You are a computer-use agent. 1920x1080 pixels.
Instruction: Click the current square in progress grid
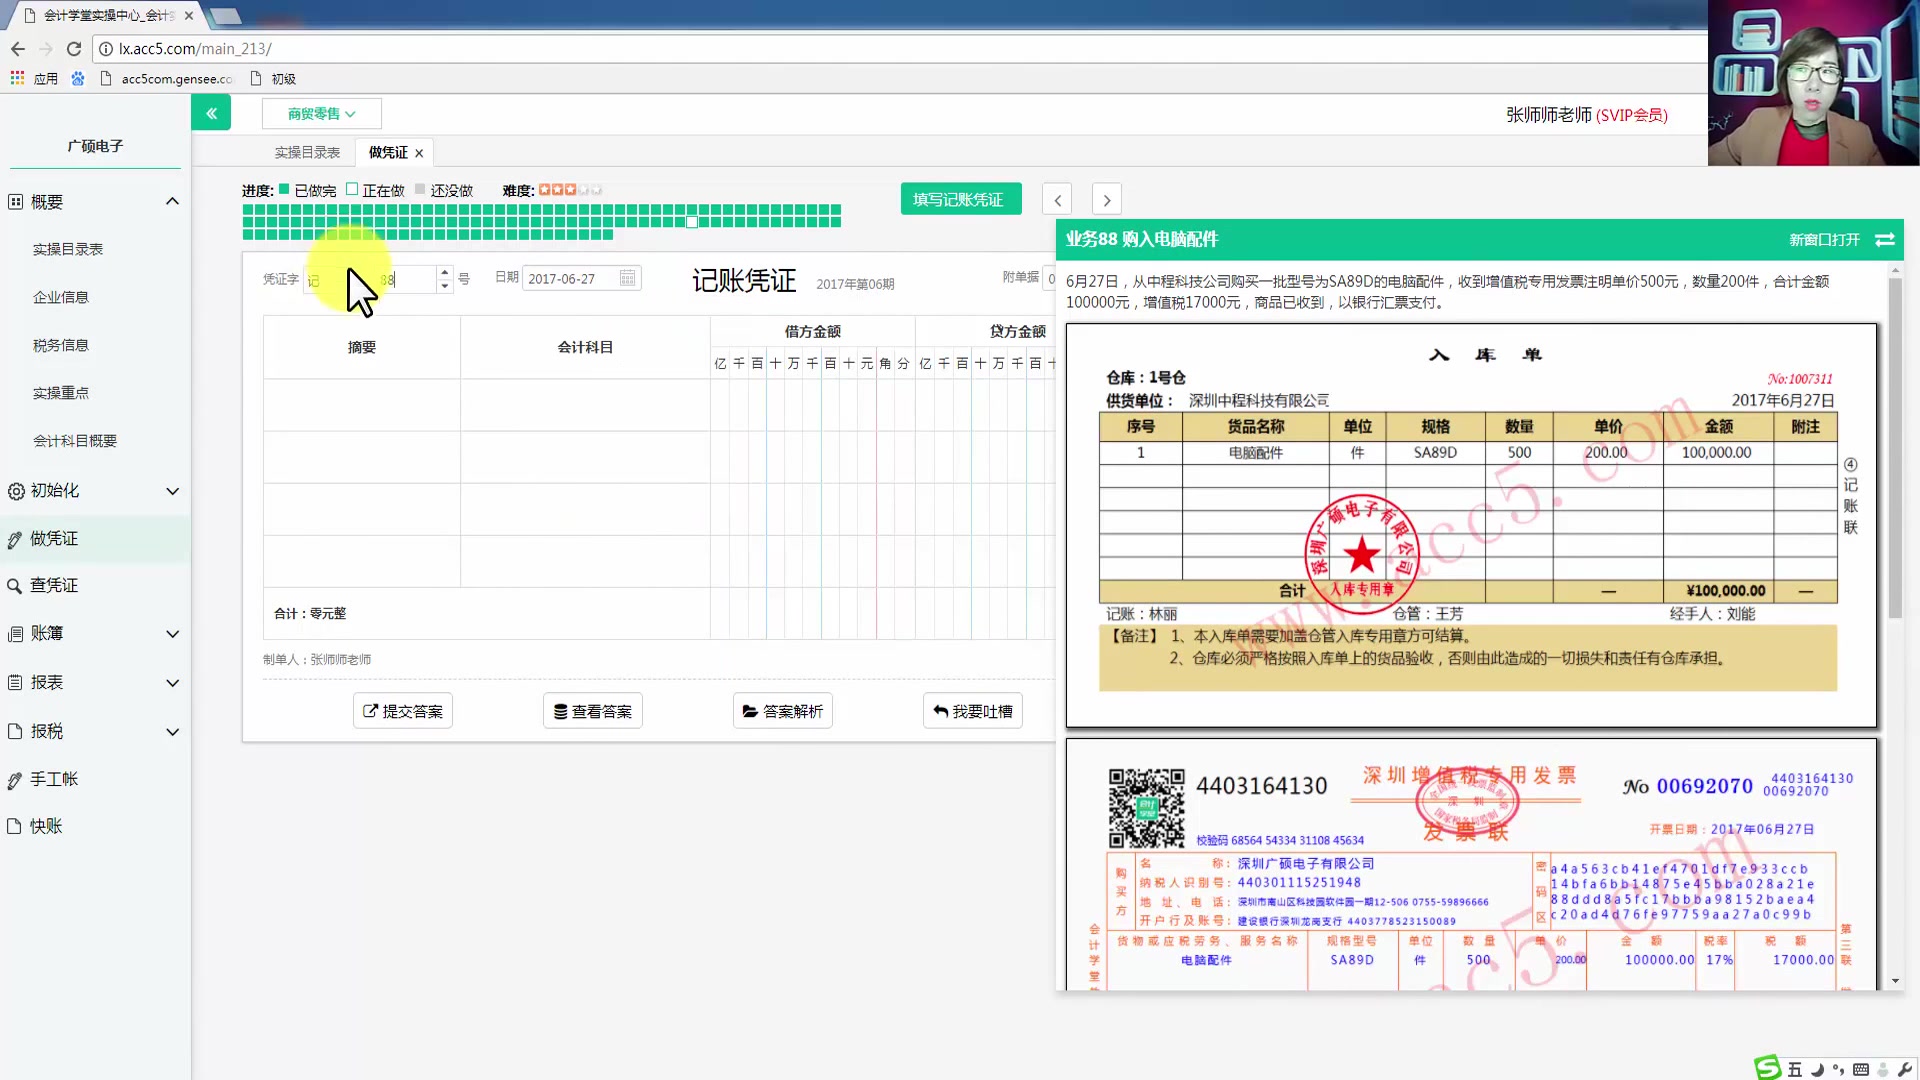692,222
